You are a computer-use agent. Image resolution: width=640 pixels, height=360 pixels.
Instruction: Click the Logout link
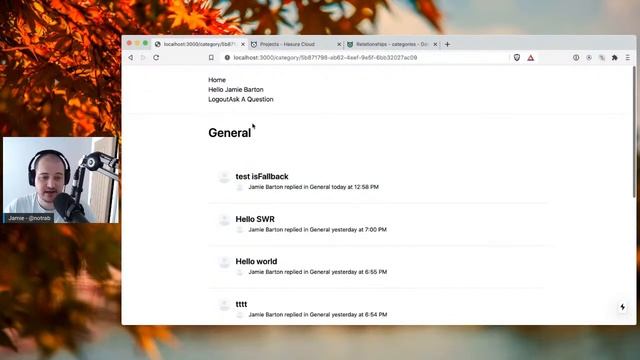point(218,99)
